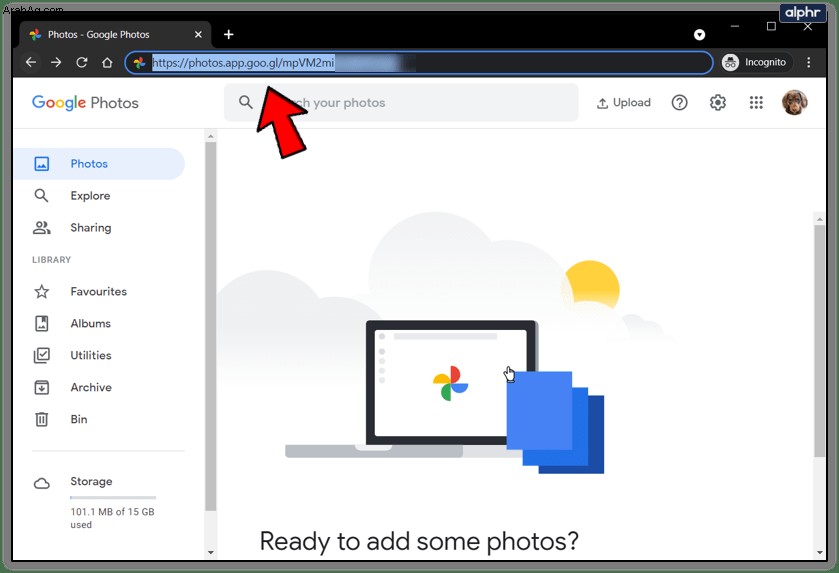Open a new tab with the plus icon
The height and width of the screenshot is (573, 839).
tap(228, 34)
